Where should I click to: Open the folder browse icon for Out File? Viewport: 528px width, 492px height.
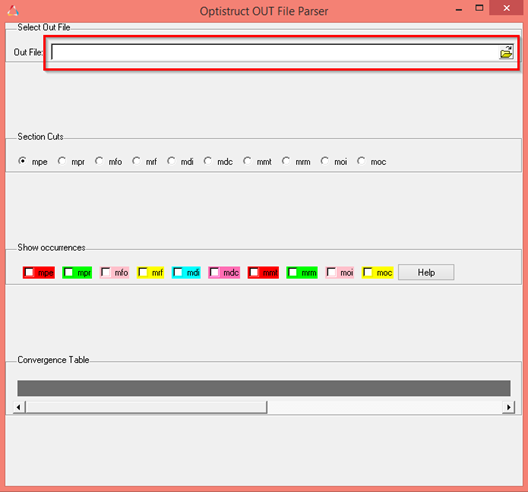coord(506,53)
